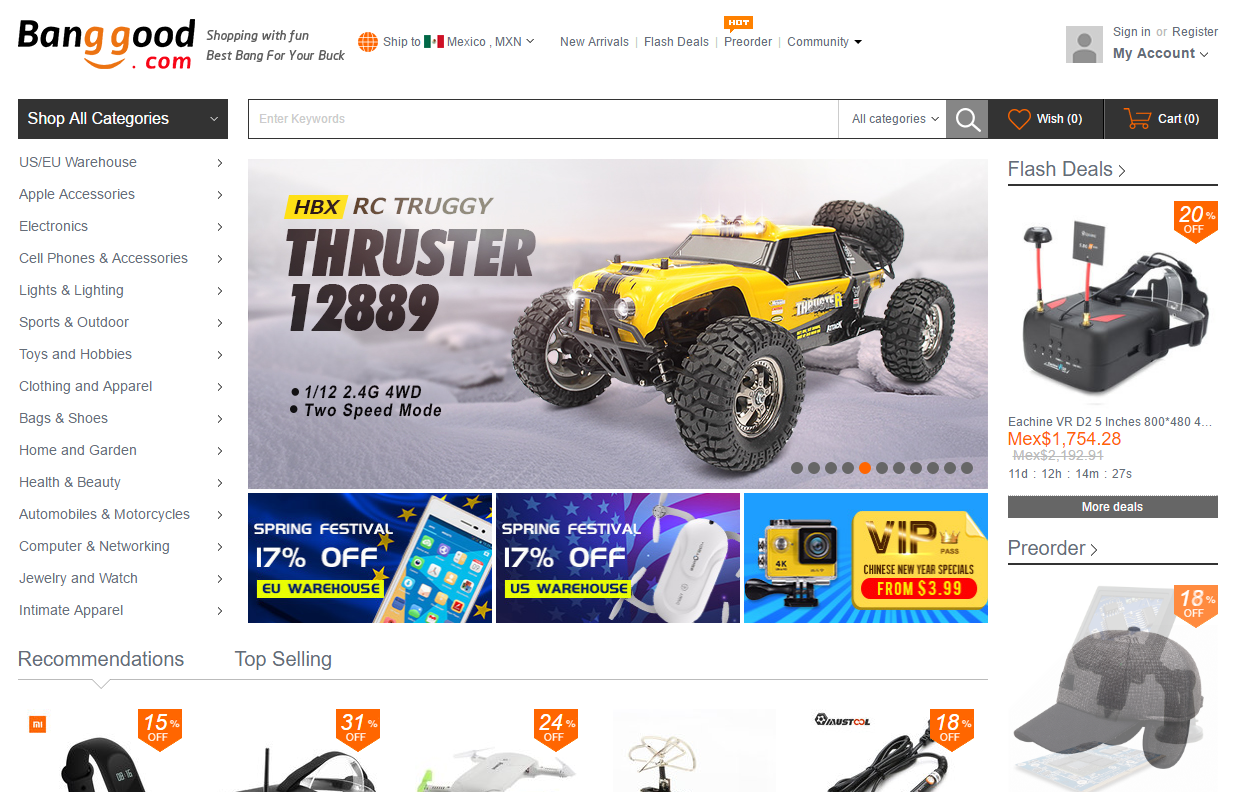This screenshot has height=792, width=1242.
Task: Expand the Shop All Categories menu
Action: [x=123, y=119]
